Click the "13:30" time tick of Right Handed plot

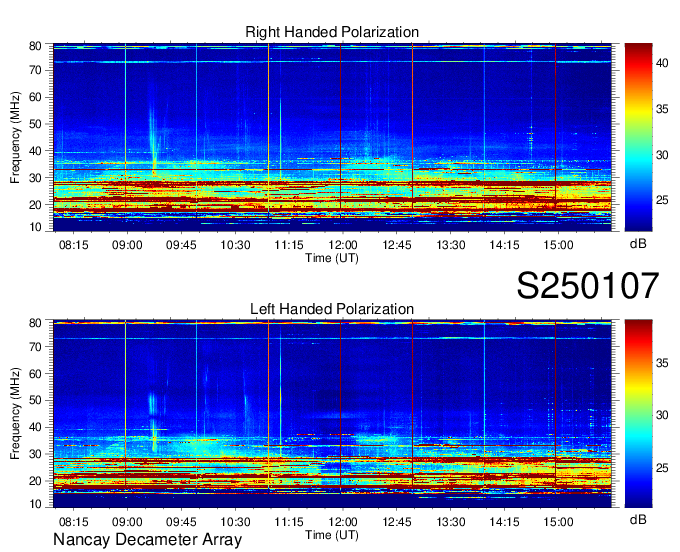451,245
